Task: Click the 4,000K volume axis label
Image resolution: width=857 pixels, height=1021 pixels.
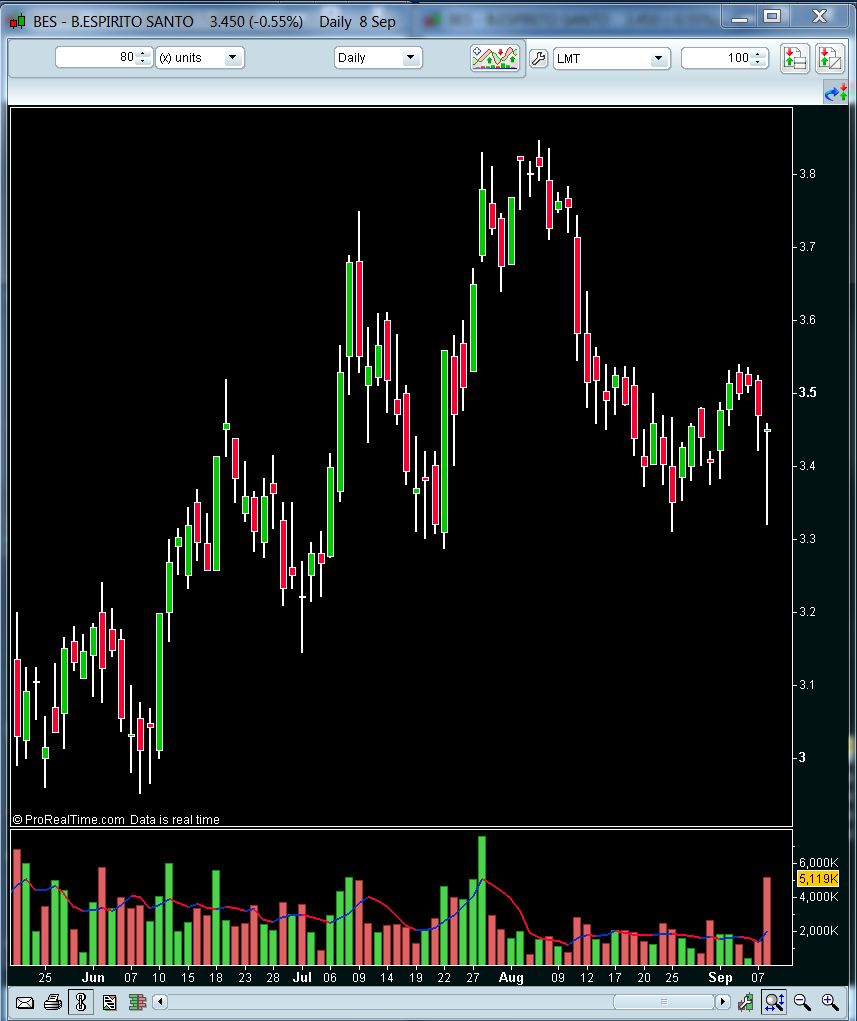Action: click(819, 897)
